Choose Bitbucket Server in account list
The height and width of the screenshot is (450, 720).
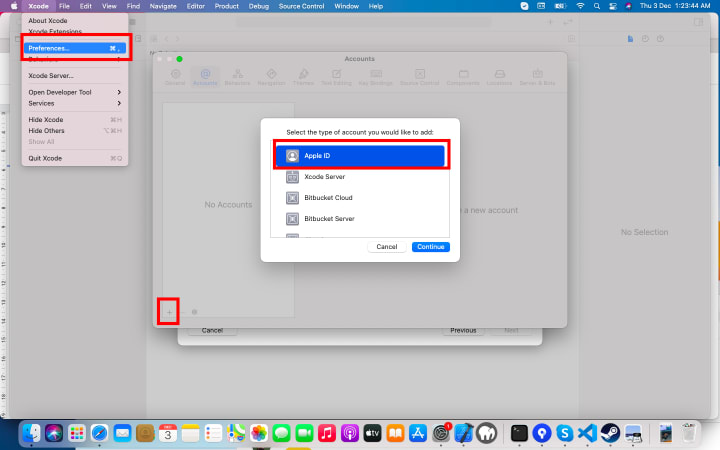pos(360,219)
